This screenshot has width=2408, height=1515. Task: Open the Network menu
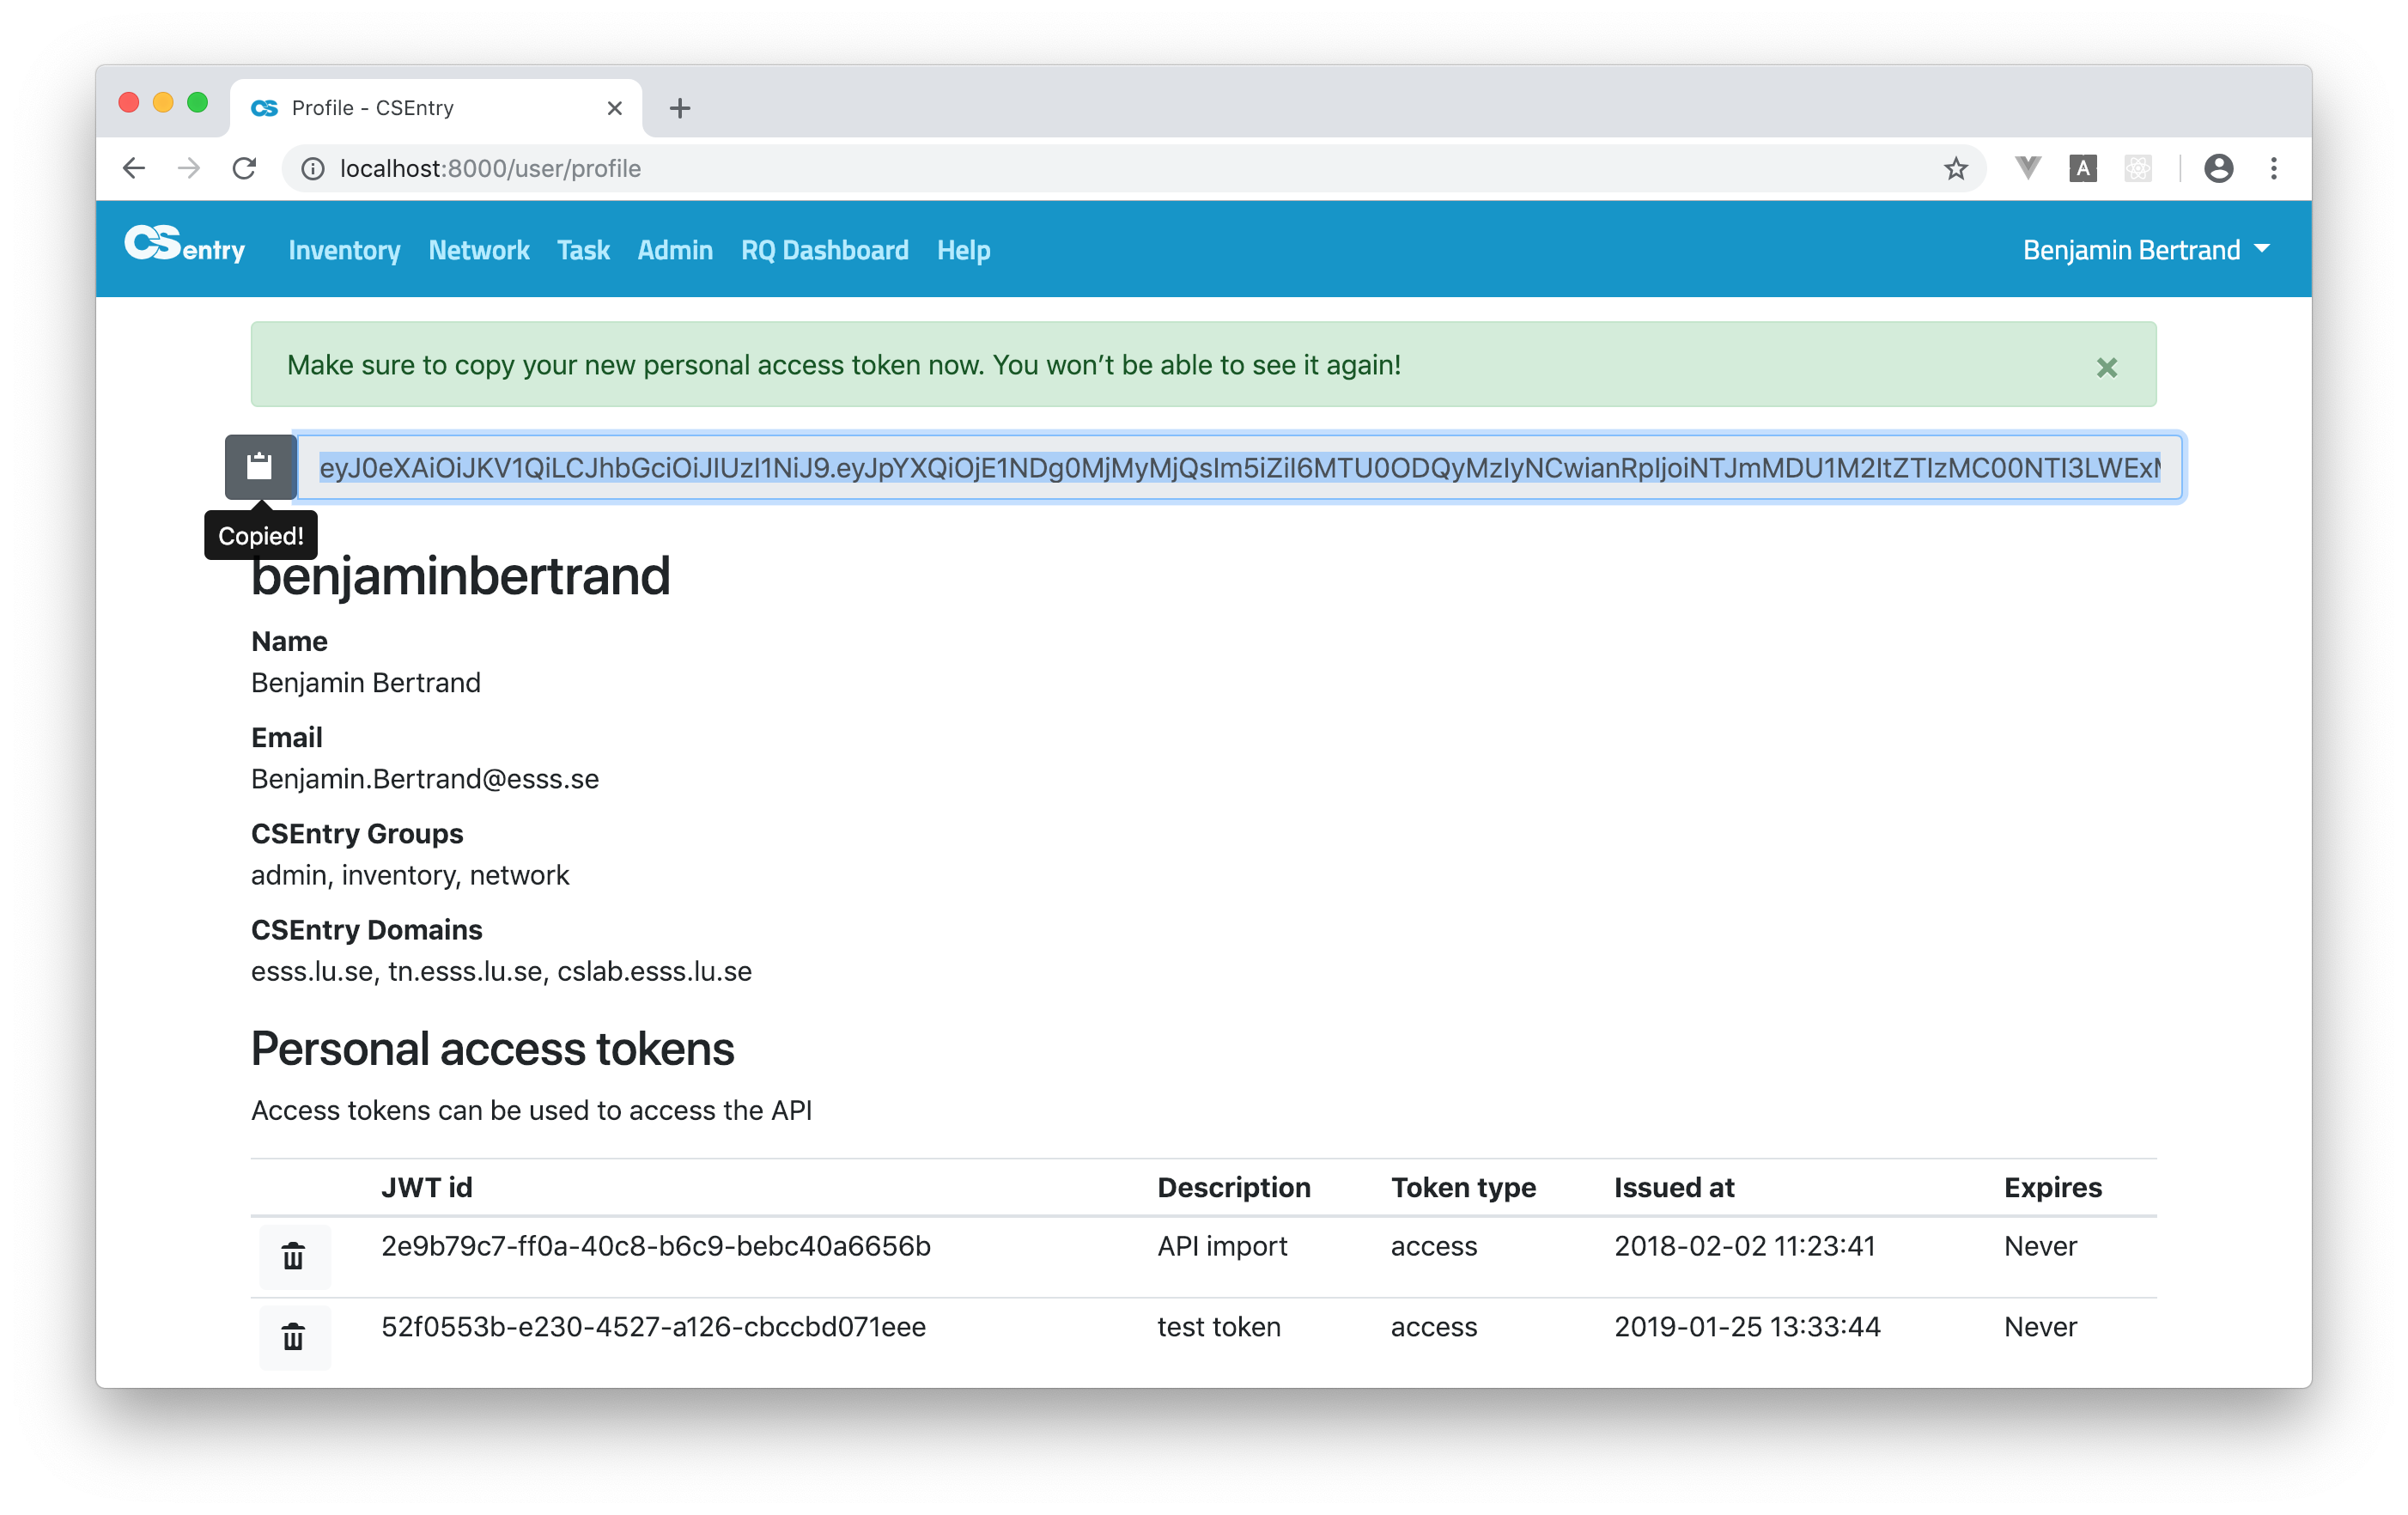click(x=479, y=250)
